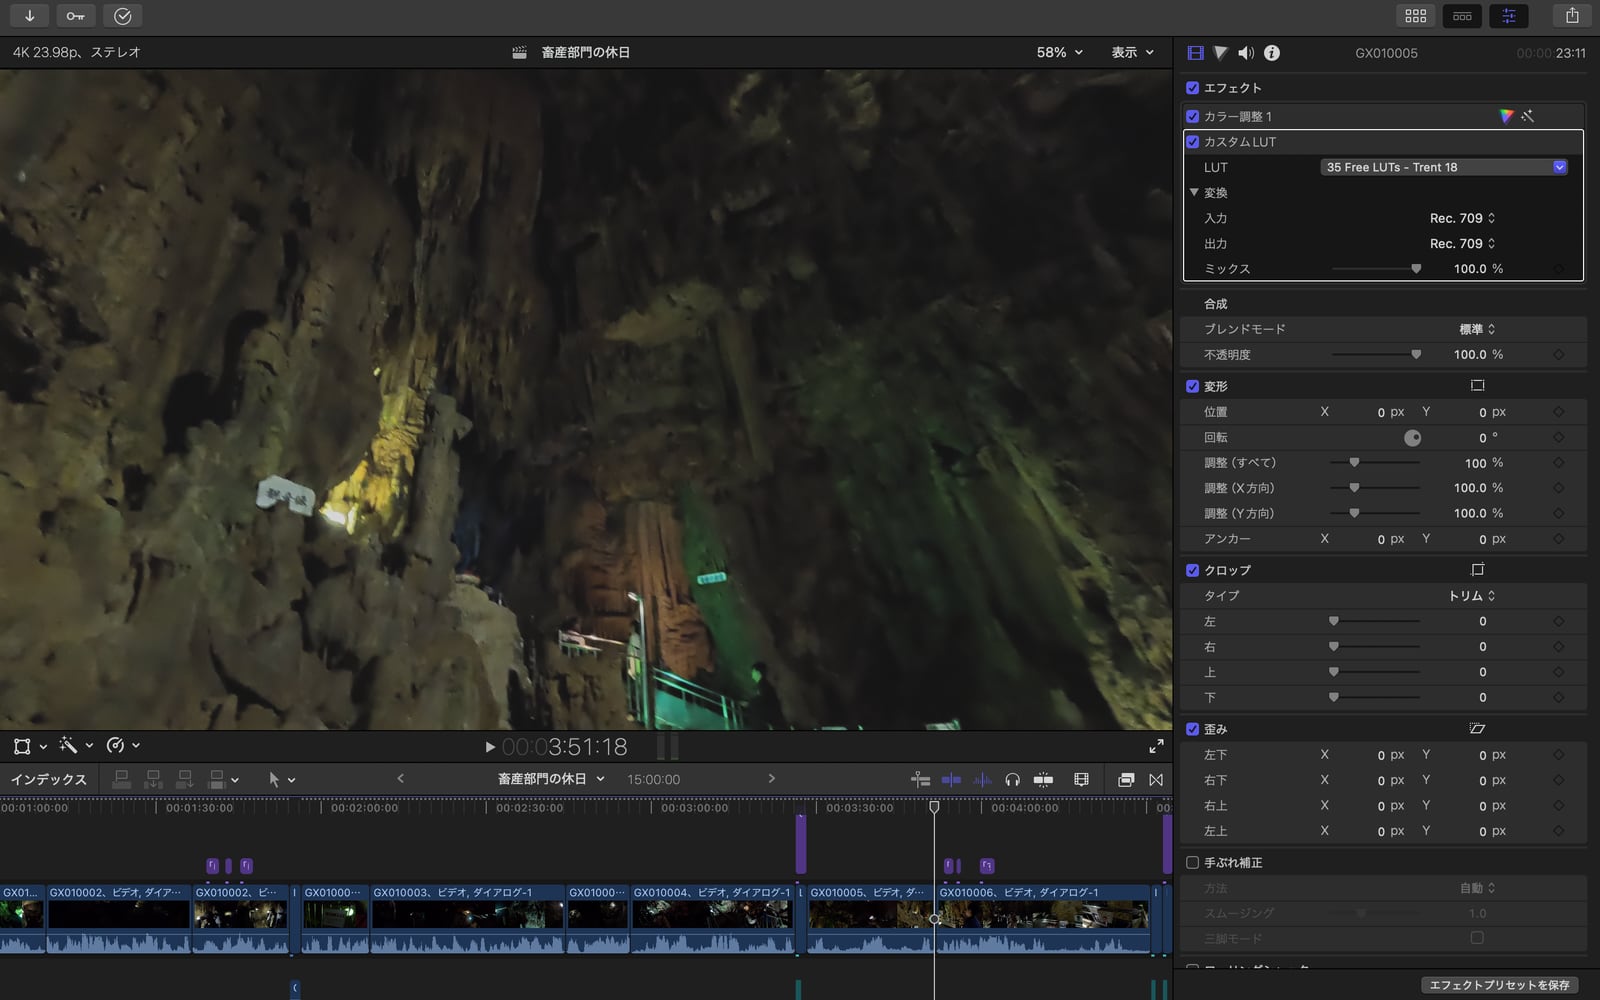Open the keyword editor key icon

(76, 16)
